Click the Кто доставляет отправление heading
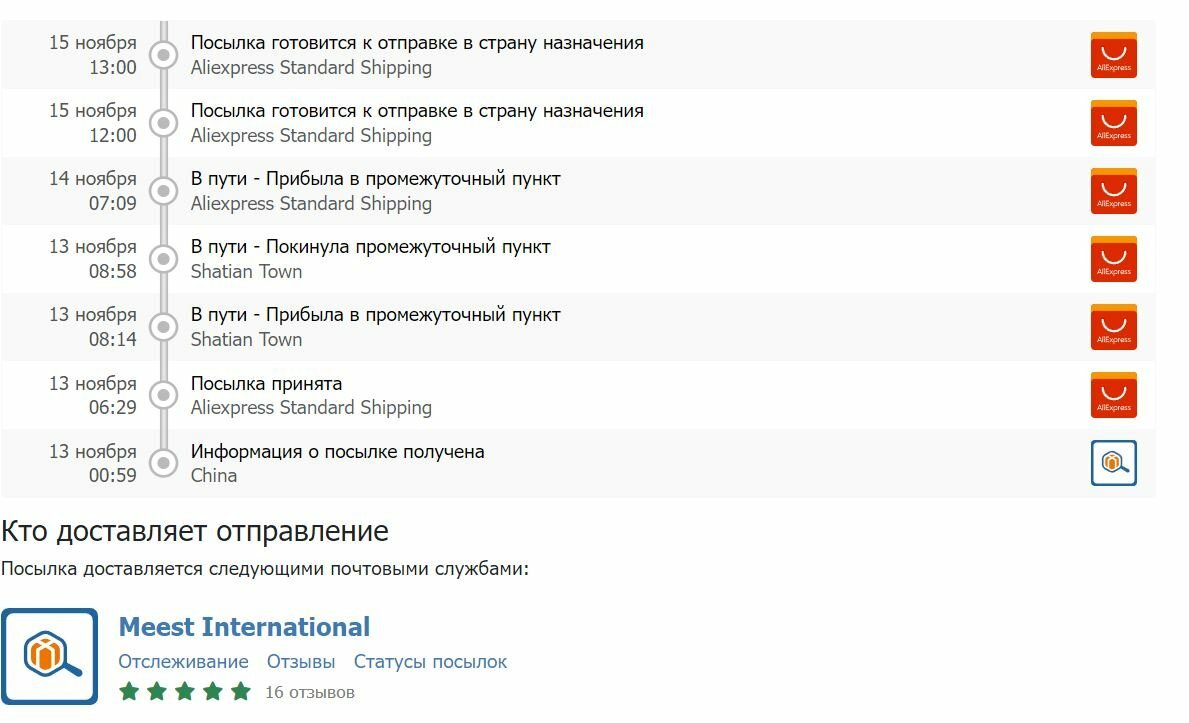Viewport: 1189px width, 723px height. 195,531
